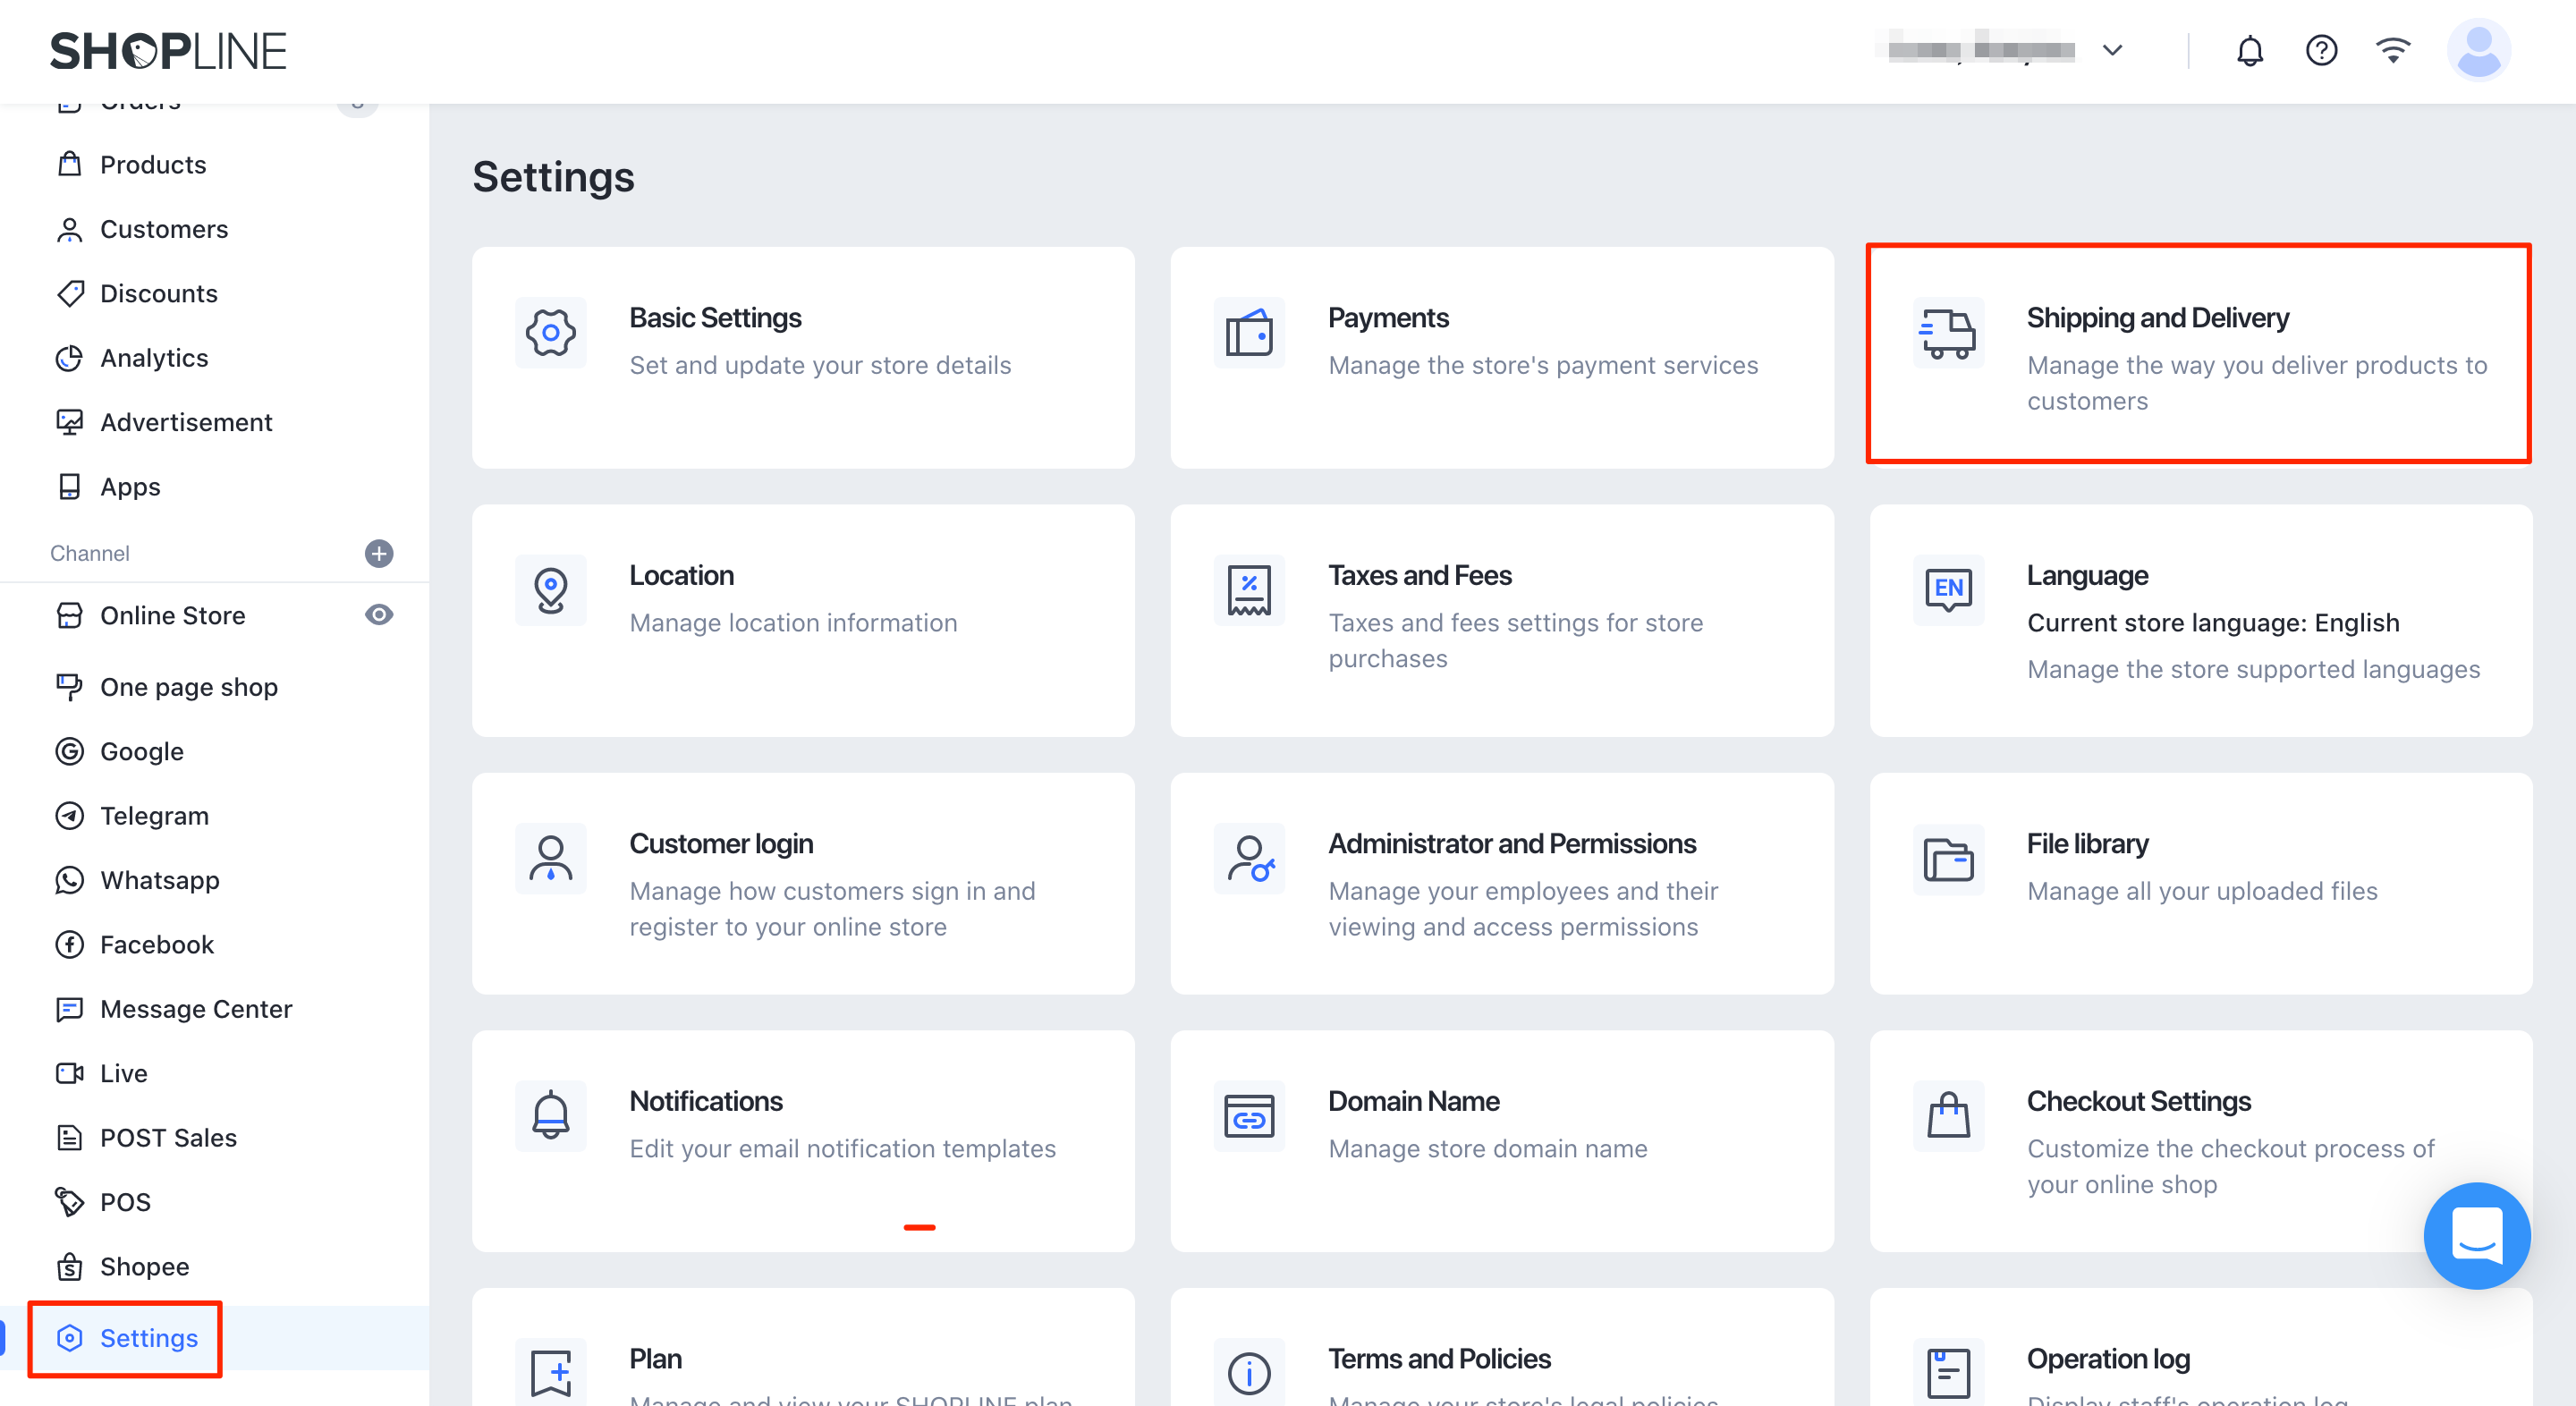Toggle Online Store preview eye icon
2576x1406 pixels.
(x=379, y=615)
